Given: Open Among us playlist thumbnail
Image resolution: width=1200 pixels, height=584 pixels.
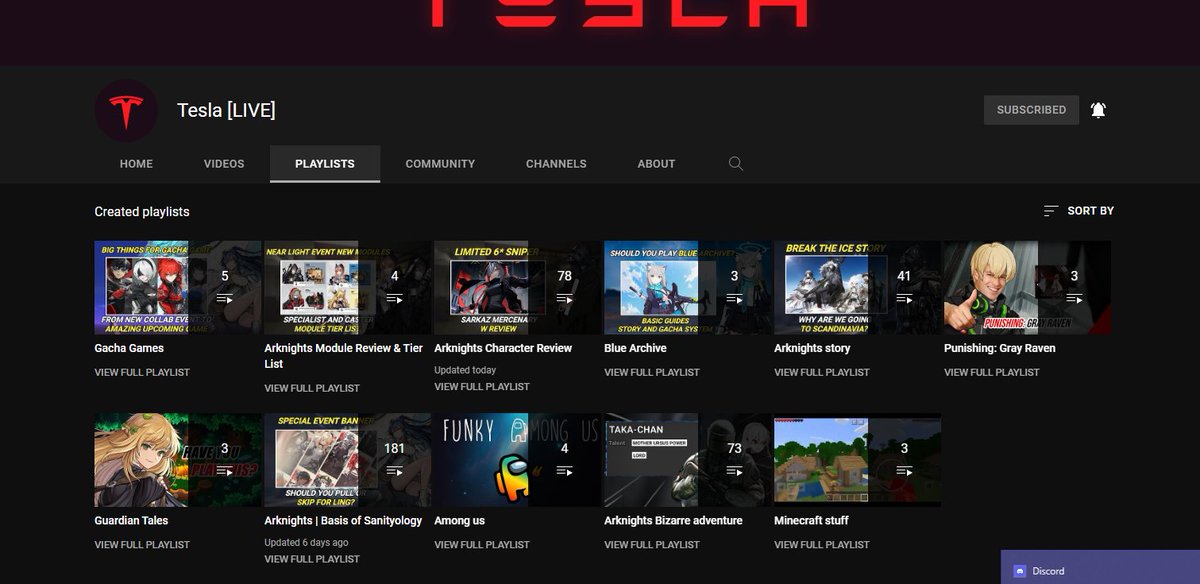Looking at the screenshot, I should tap(518, 460).
